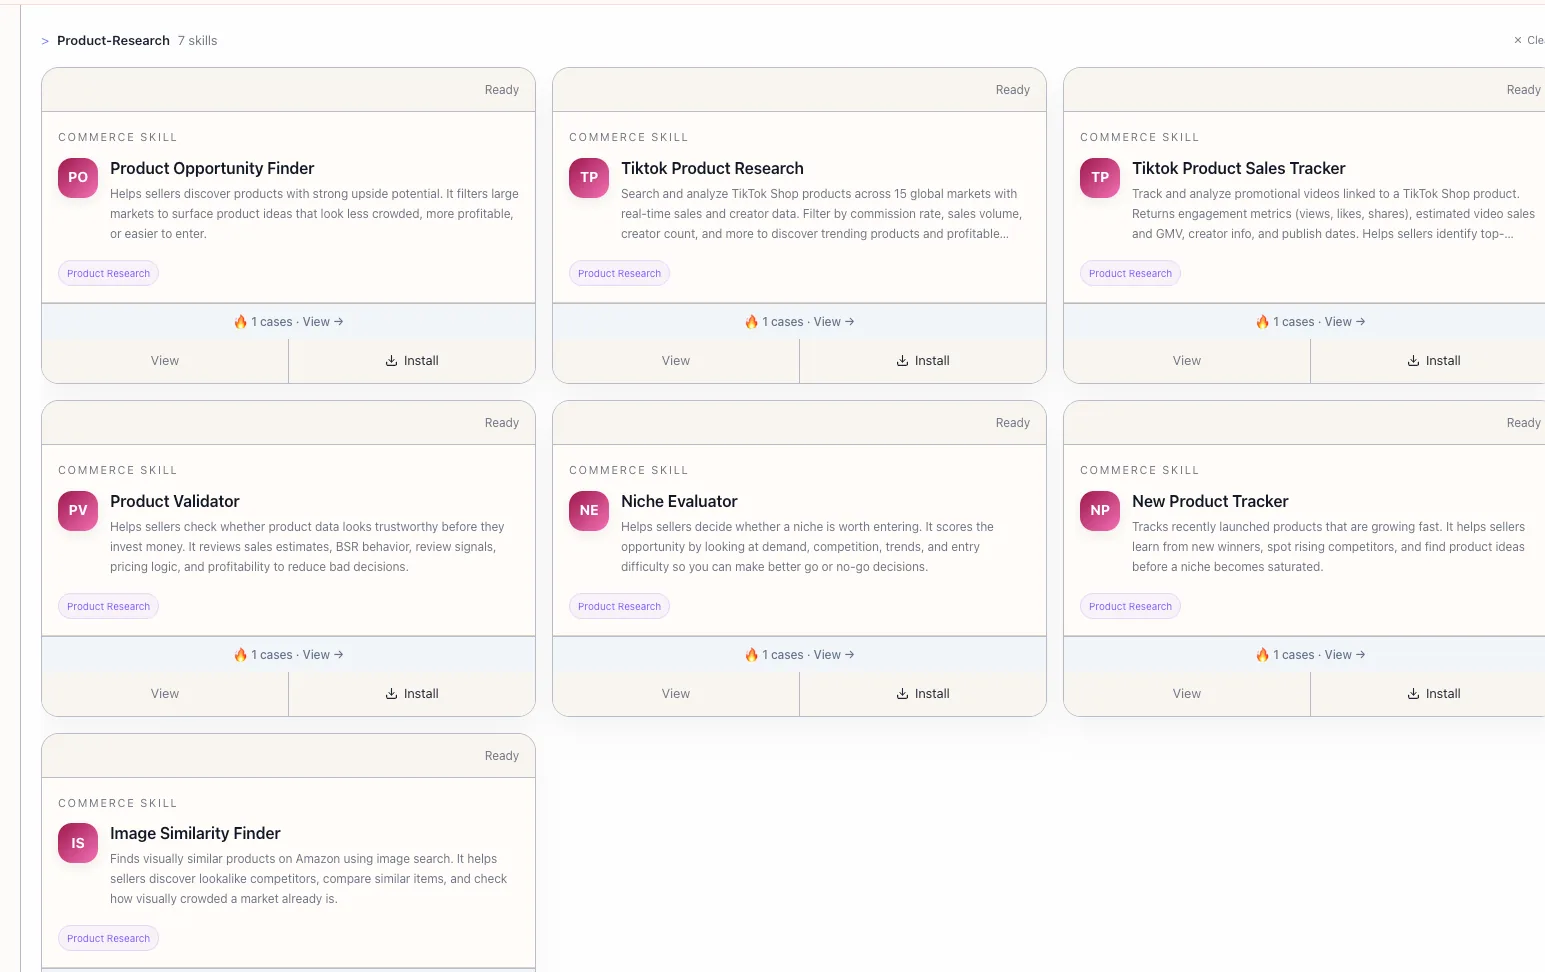1545x972 pixels.
Task: Click Product Research tag on Niche Evaluator
Action: click(619, 607)
